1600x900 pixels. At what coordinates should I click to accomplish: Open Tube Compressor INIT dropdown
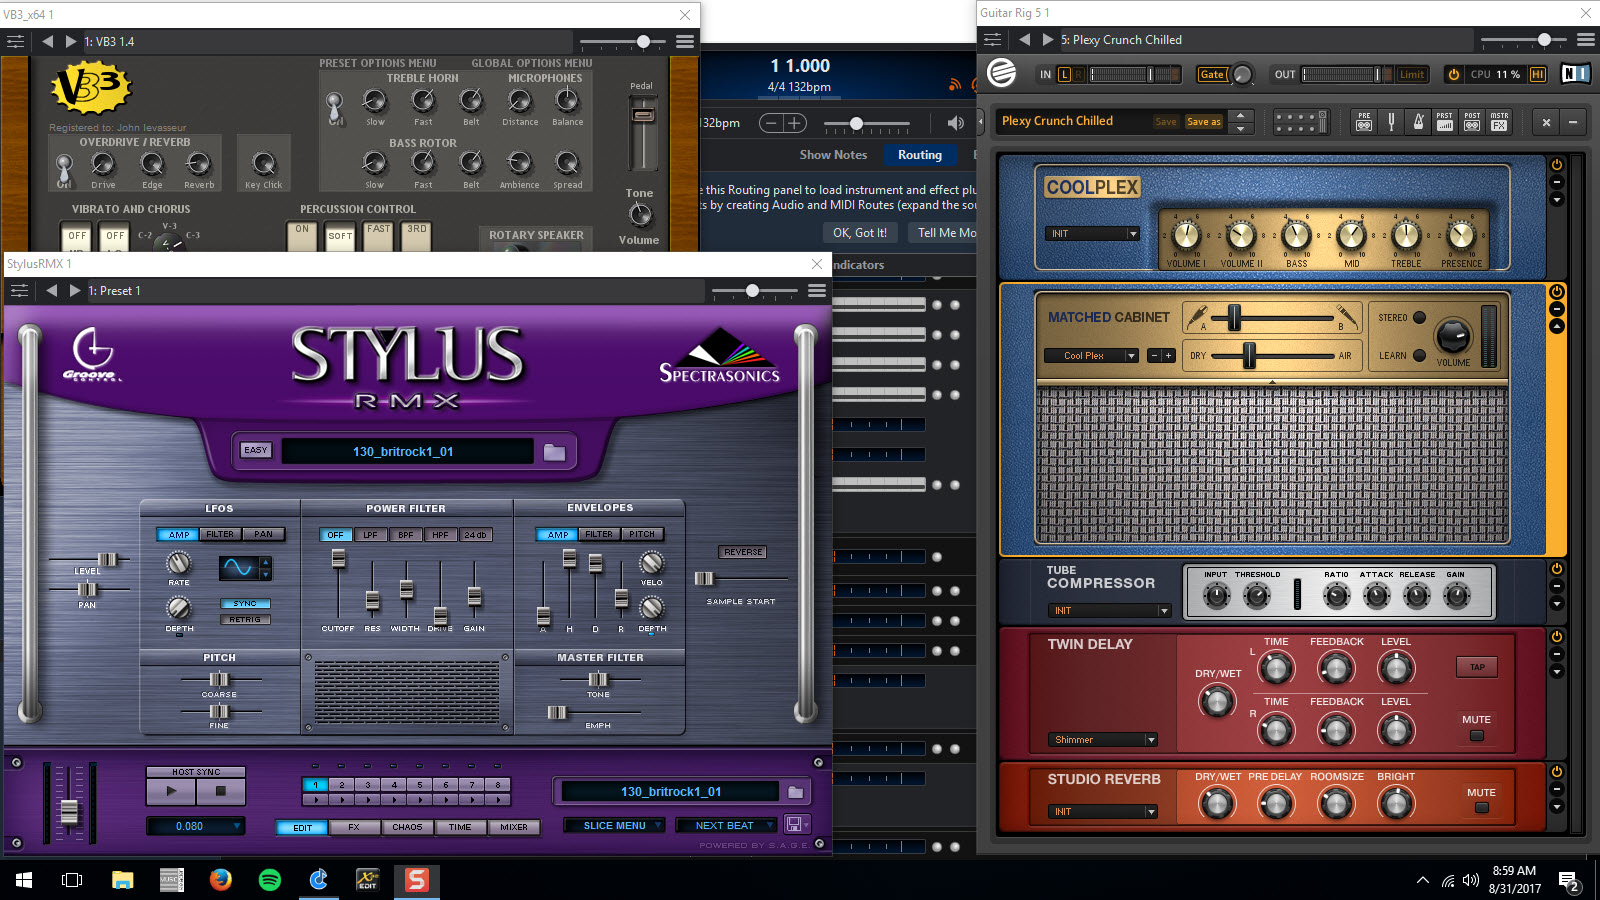point(1109,611)
